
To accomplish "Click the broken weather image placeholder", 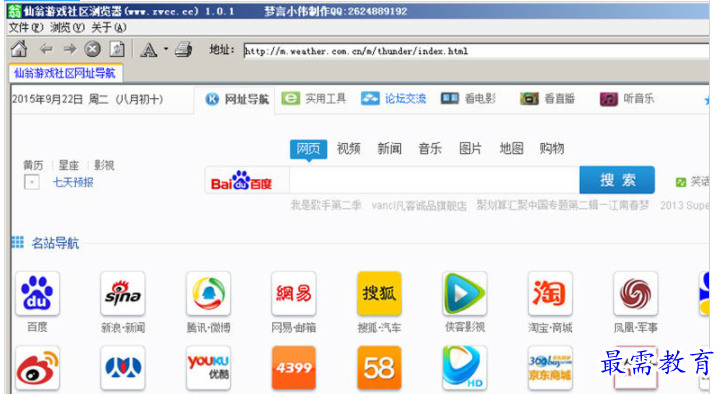I will [x=32, y=182].
